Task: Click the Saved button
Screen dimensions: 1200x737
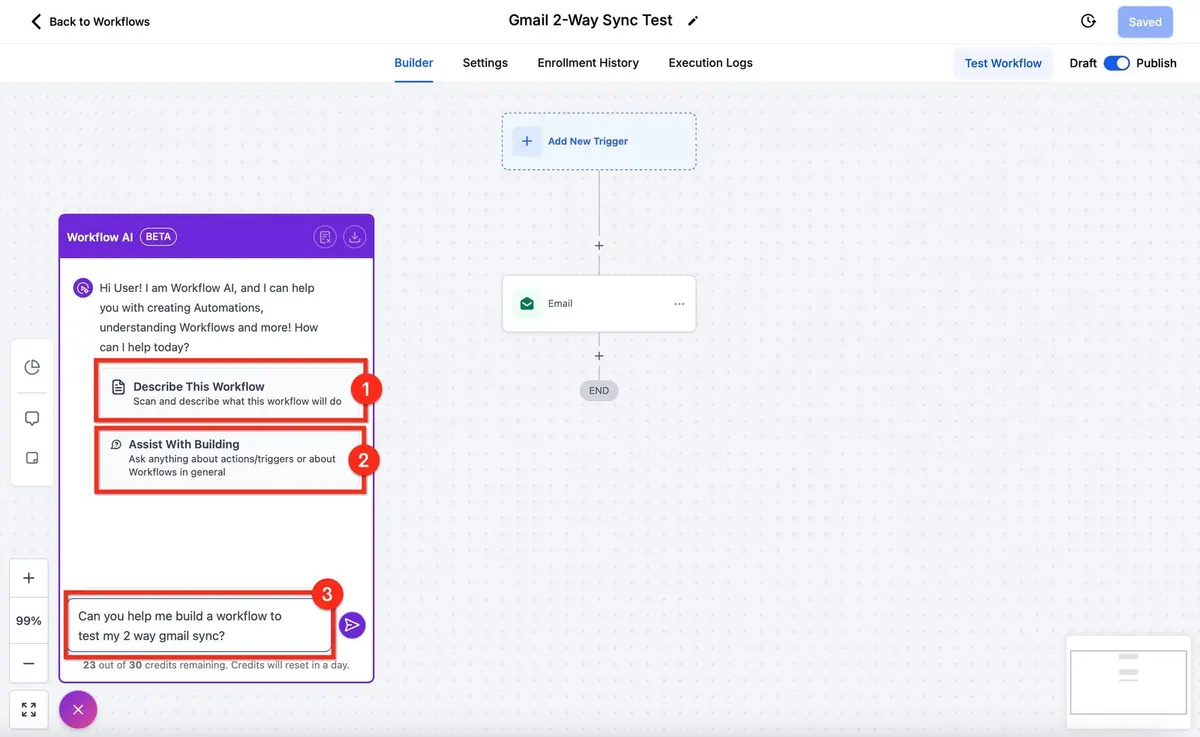Action: tap(1145, 21)
